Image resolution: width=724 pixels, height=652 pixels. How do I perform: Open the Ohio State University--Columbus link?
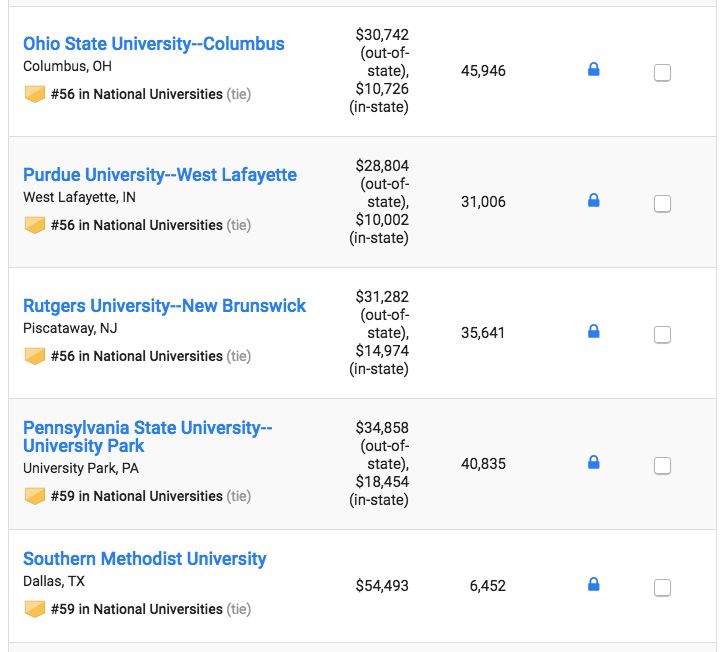coord(153,44)
